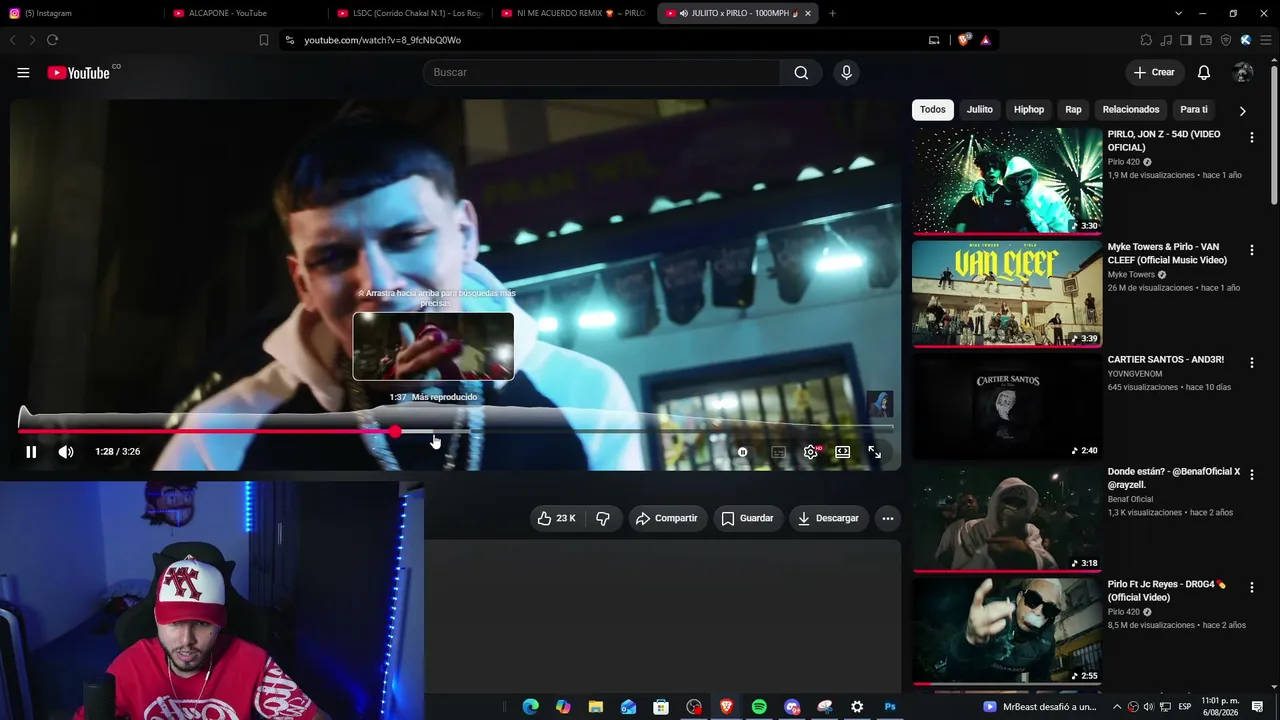The width and height of the screenshot is (1280, 720).
Task: Click the YouTube search input field
Action: coord(602,72)
